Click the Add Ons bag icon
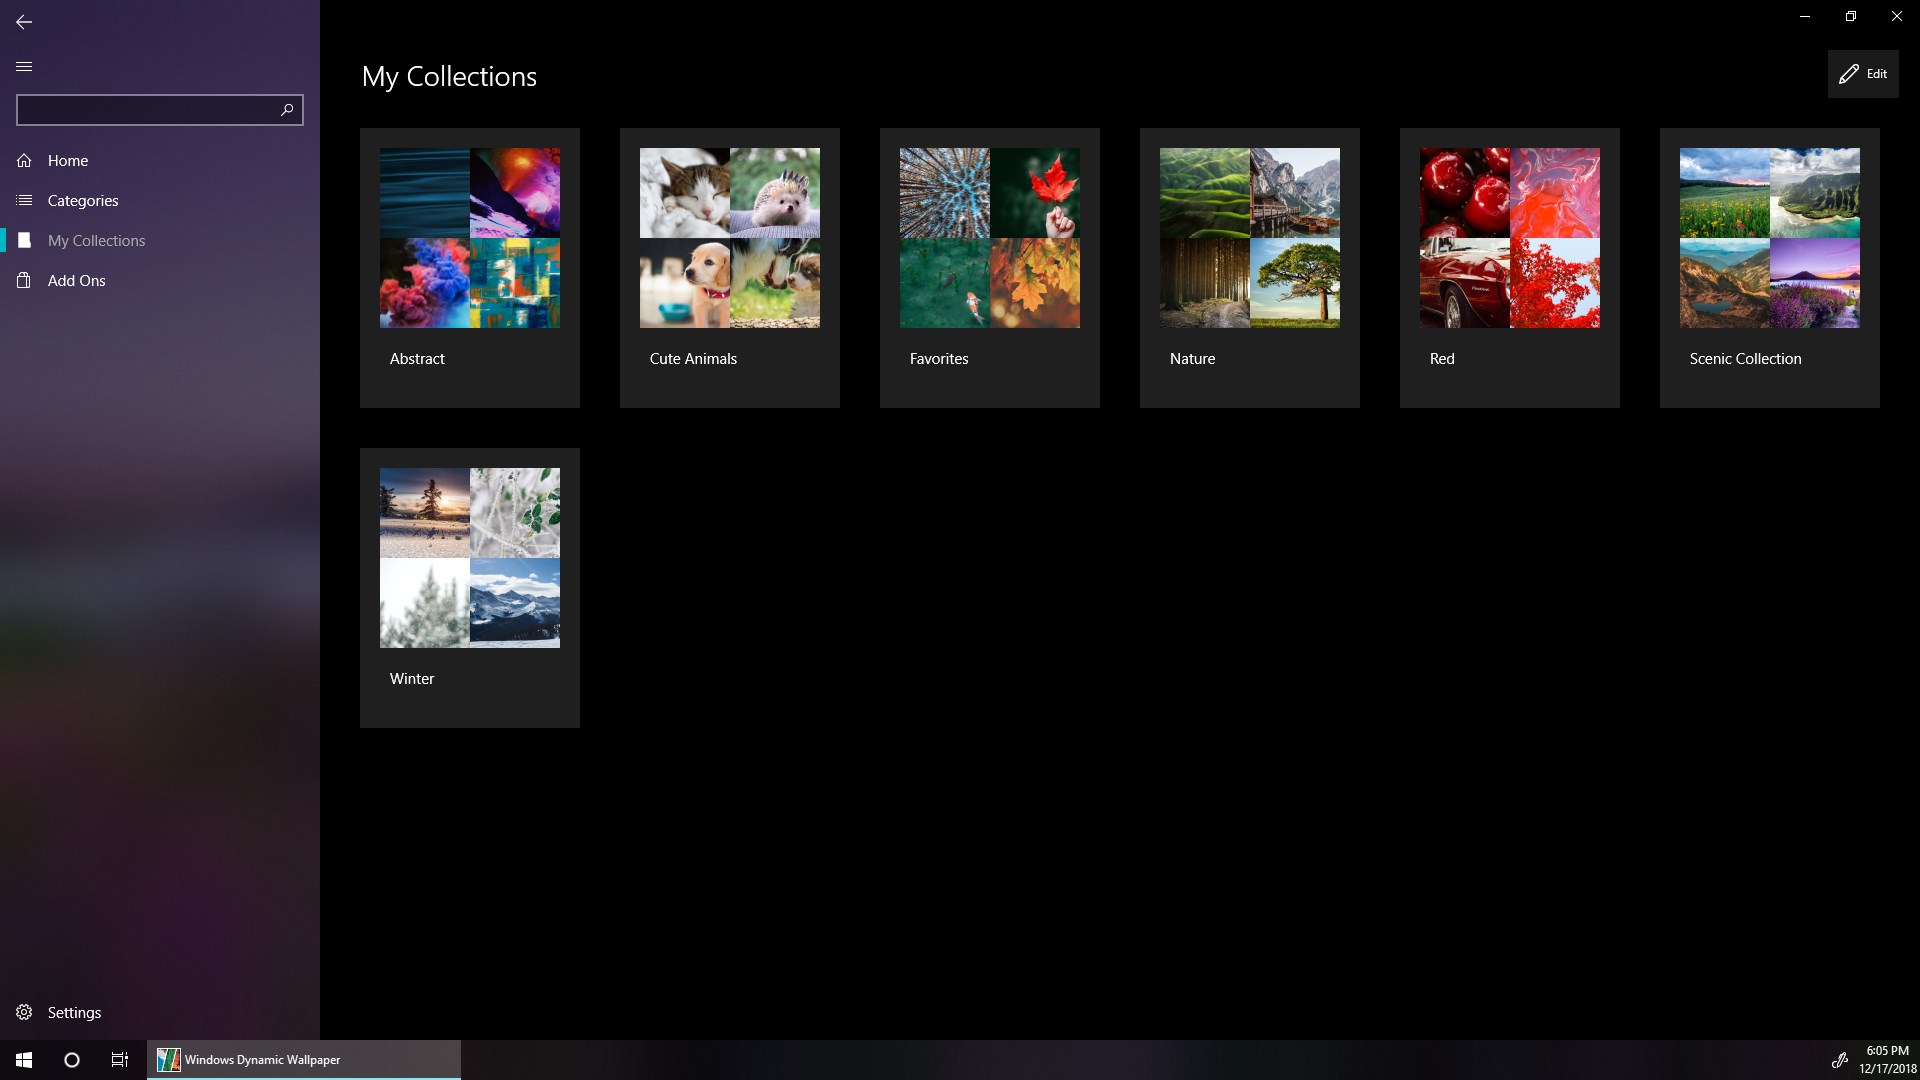This screenshot has width=1920, height=1080. [x=24, y=281]
